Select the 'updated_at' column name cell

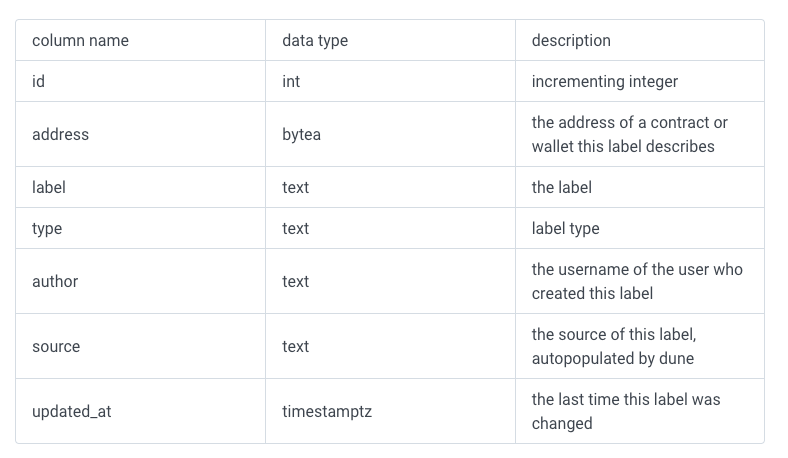click(x=140, y=411)
